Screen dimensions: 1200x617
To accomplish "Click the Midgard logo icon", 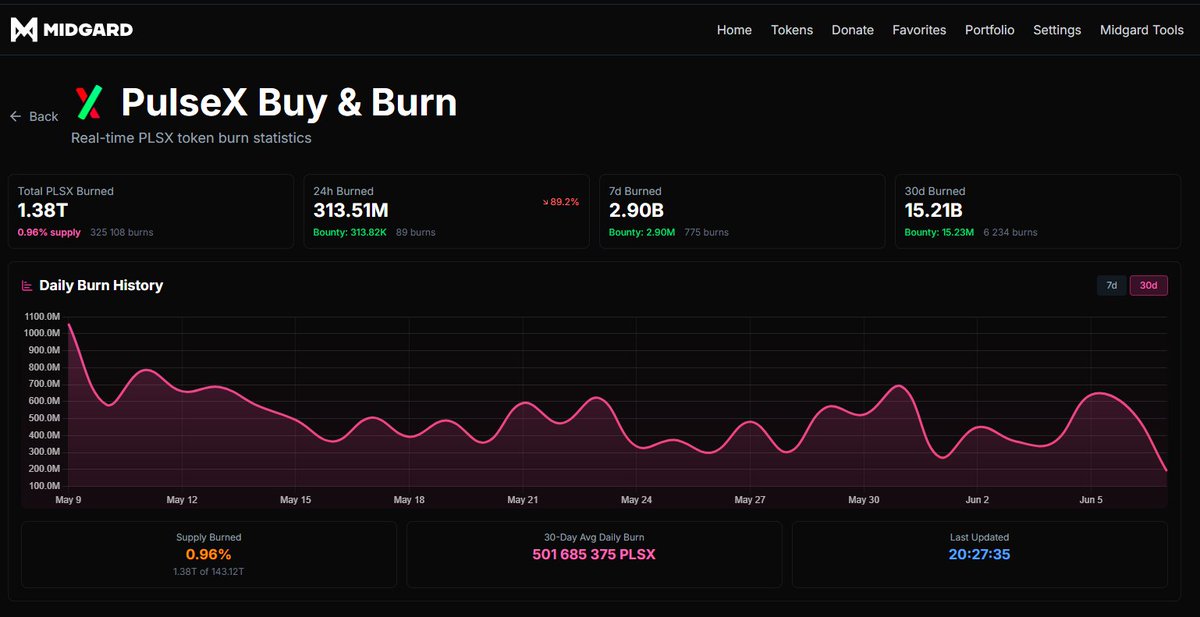I will pos(24,29).
